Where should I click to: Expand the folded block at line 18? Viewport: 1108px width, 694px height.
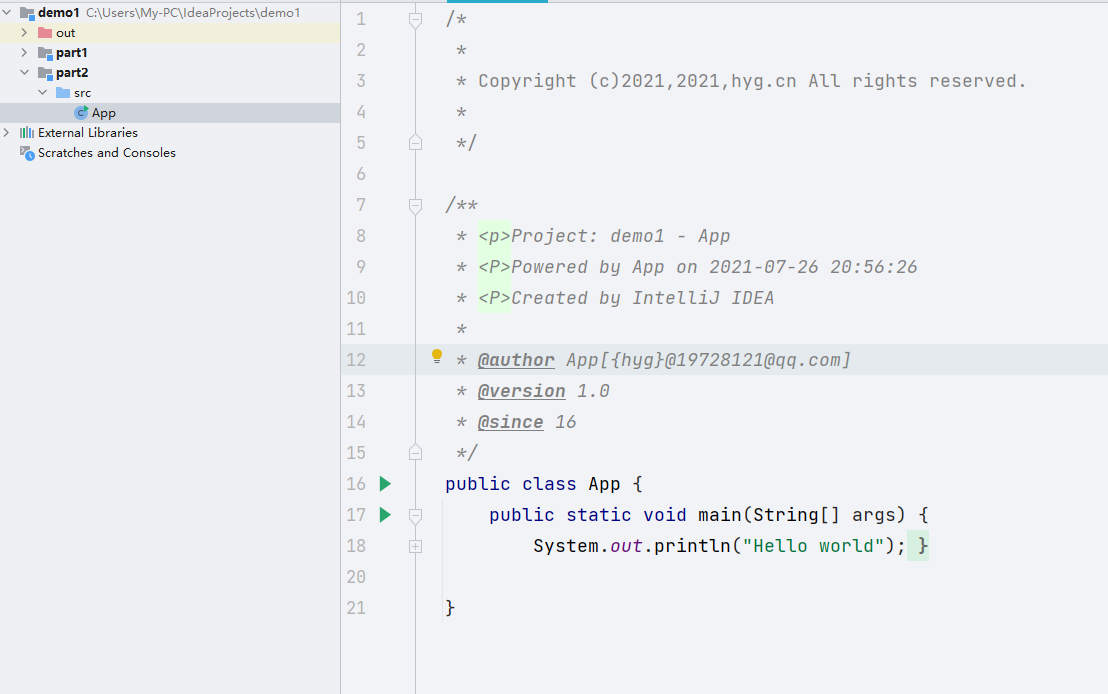(x=416, y=546)
